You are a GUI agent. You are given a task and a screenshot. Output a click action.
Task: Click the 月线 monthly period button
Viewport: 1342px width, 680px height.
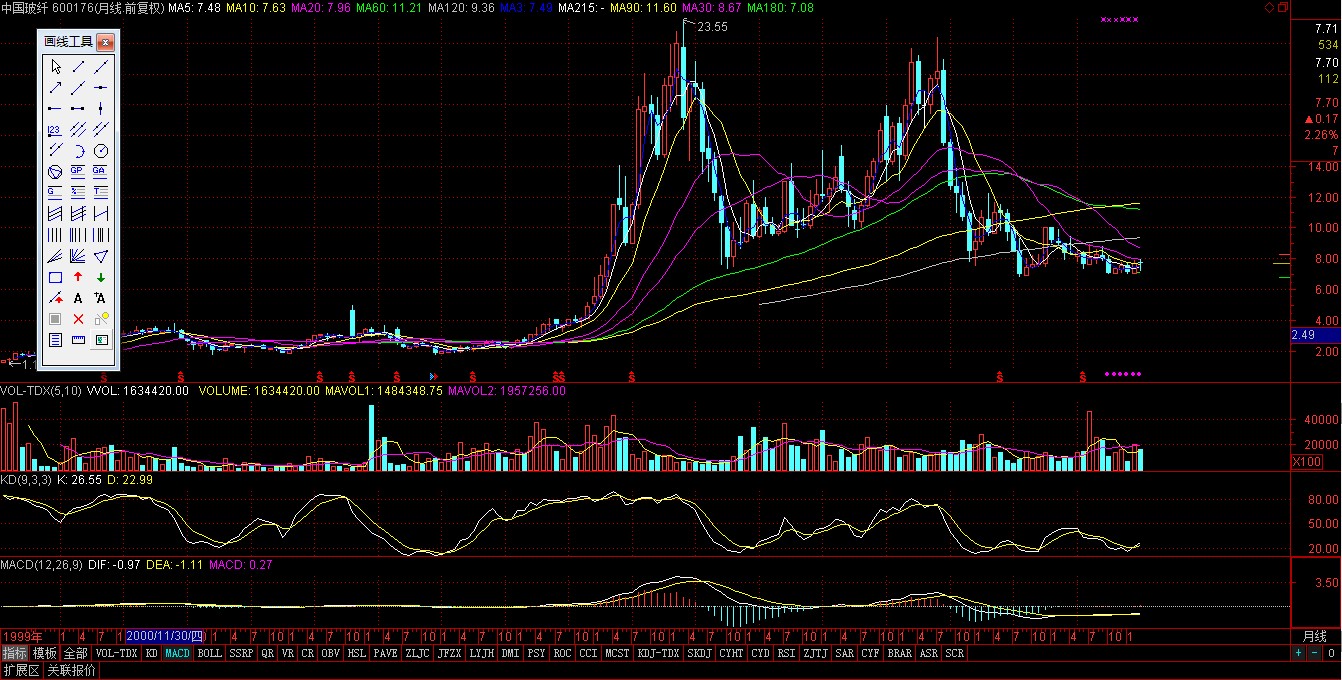1314,636
